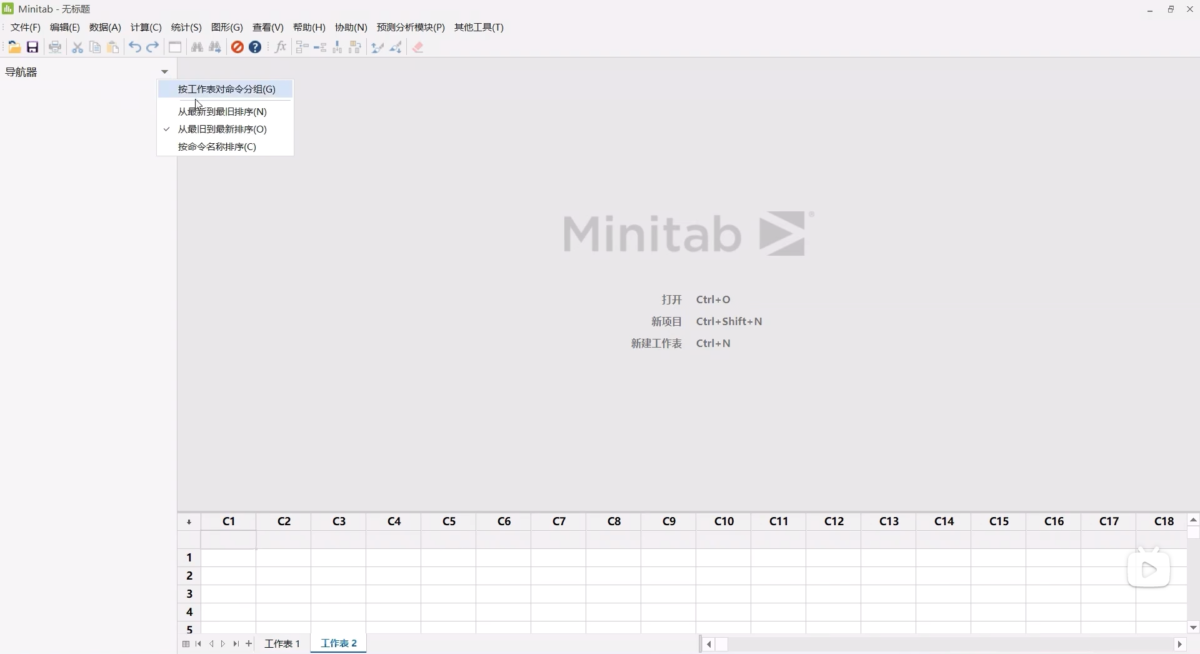Click the fx assign formula icon
This screenshot has height=654, width=1200.
point(280,47)
